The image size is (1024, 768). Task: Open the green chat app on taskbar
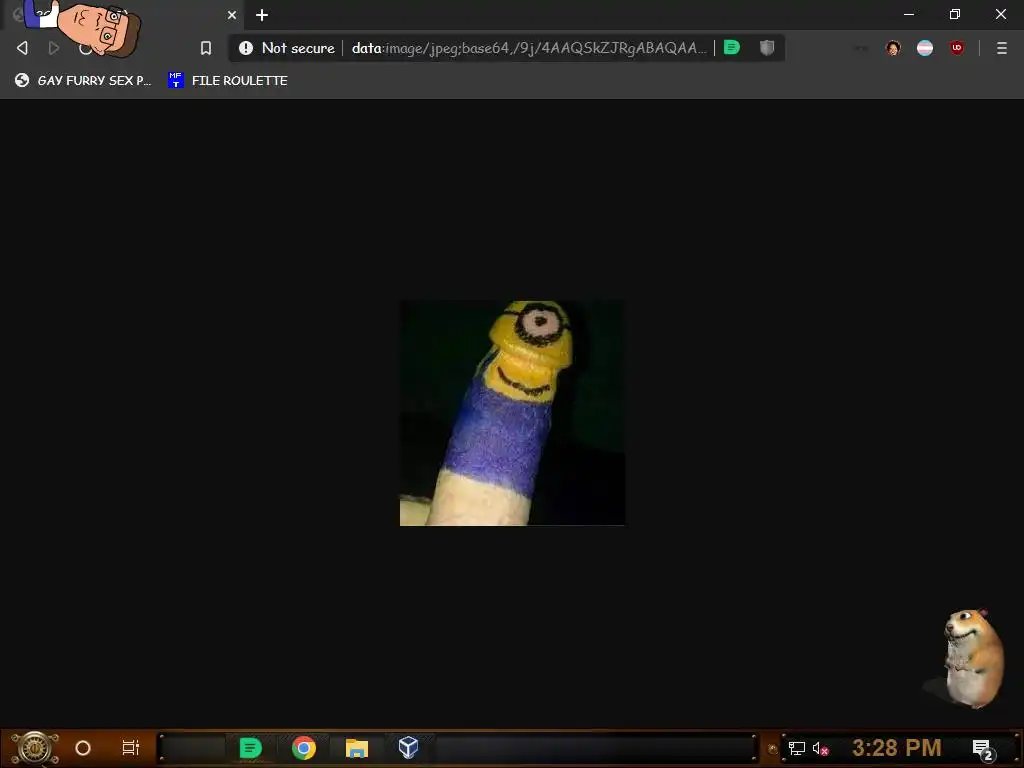(x=250, y=748)
